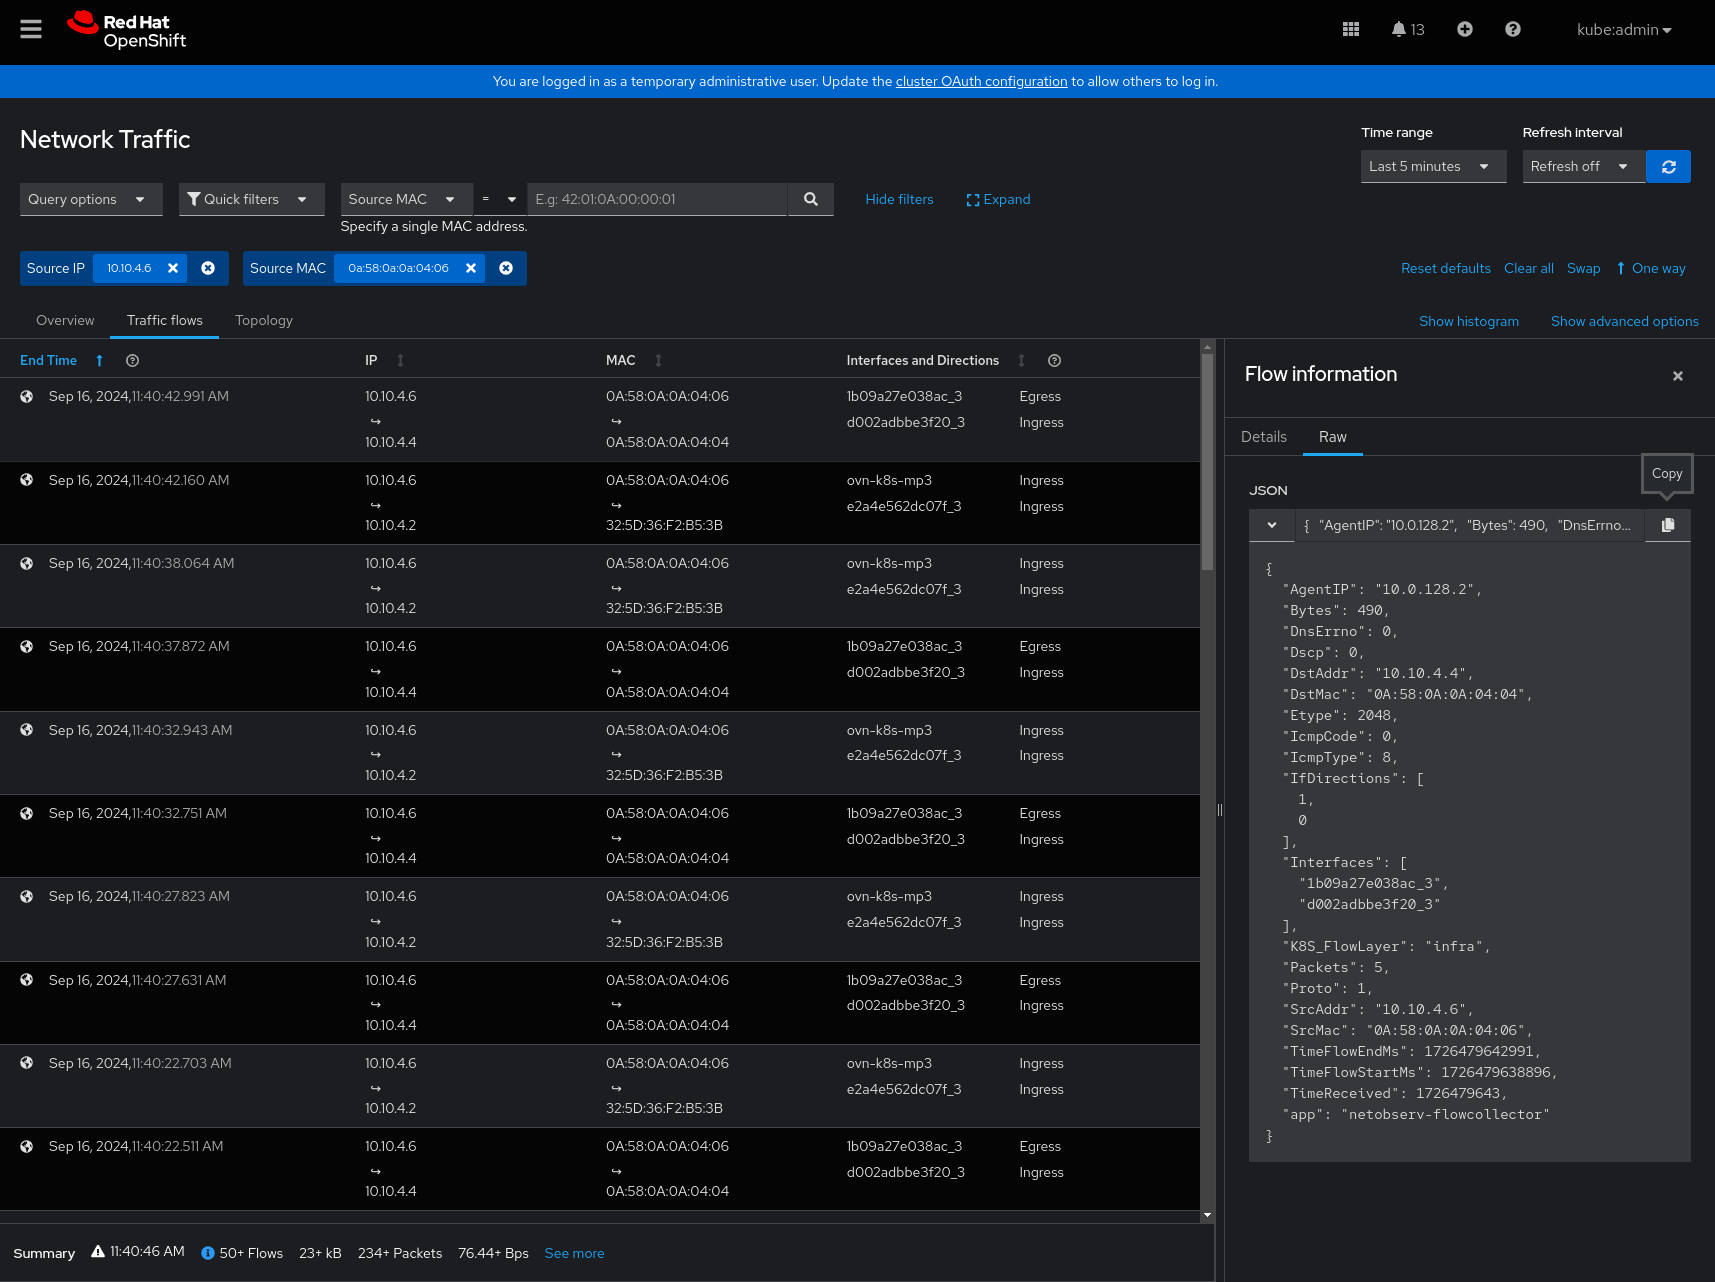Toggle the One way direction option
This screenshot has height=1282, width=1715.
point(1651,269)
